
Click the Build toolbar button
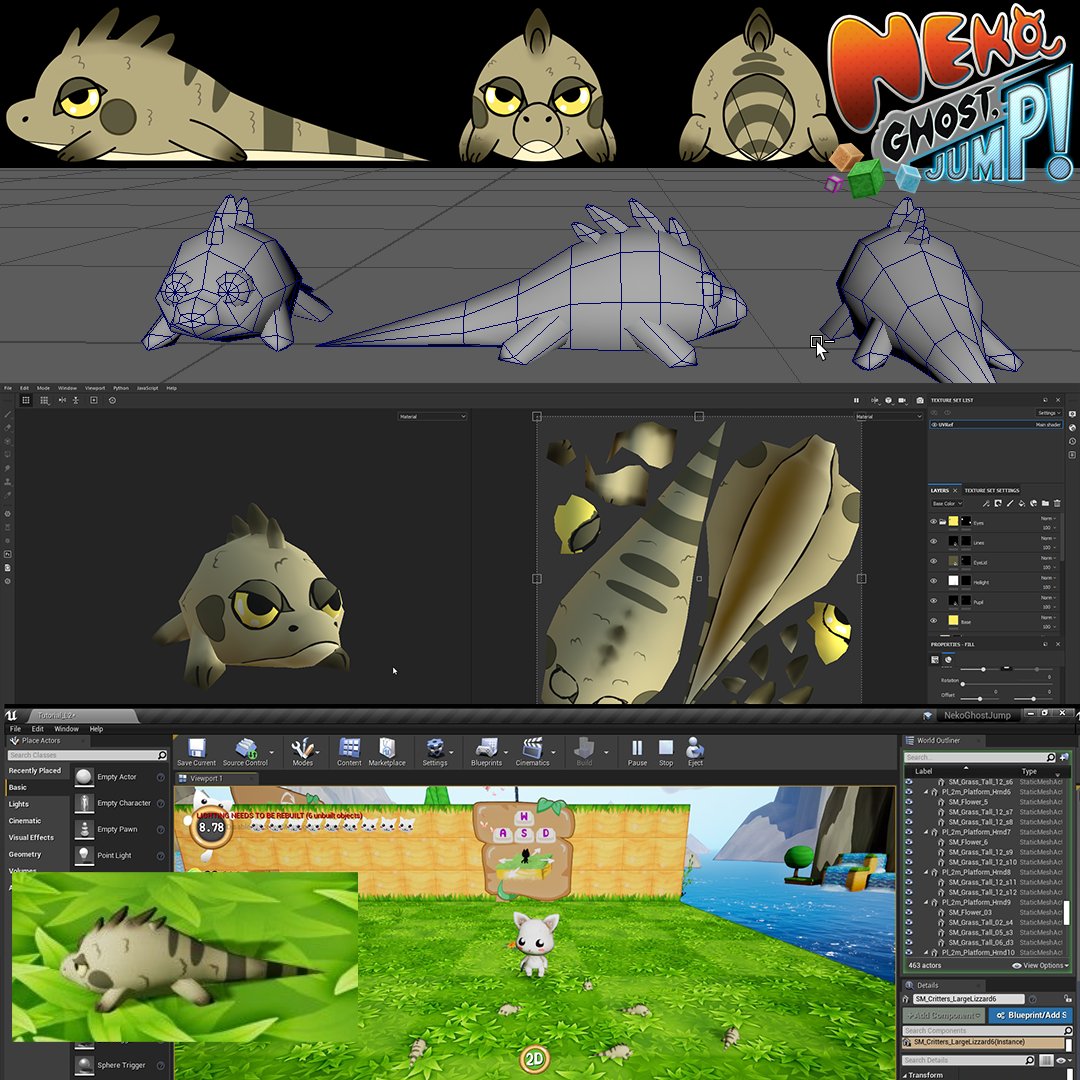click(584, 751)
